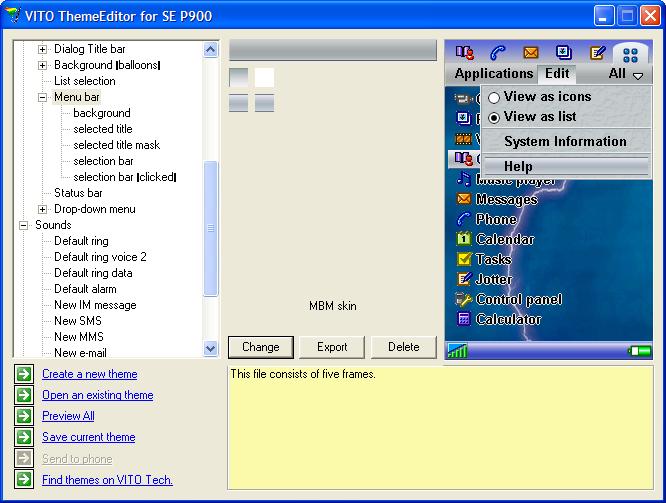This screenshot has width=666, height=503.
Task: Choose System Information menu entry
Action: click(565, 141)
